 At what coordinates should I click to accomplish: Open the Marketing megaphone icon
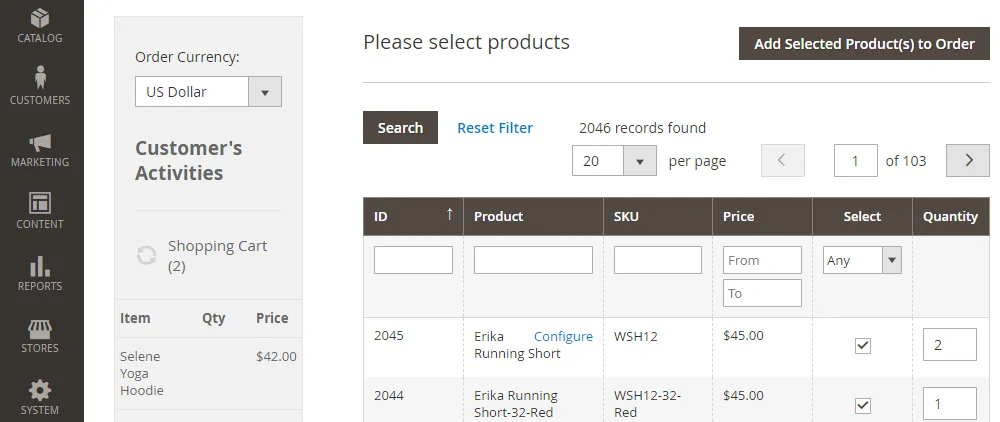pyautogui.click(x=40, y=142)
